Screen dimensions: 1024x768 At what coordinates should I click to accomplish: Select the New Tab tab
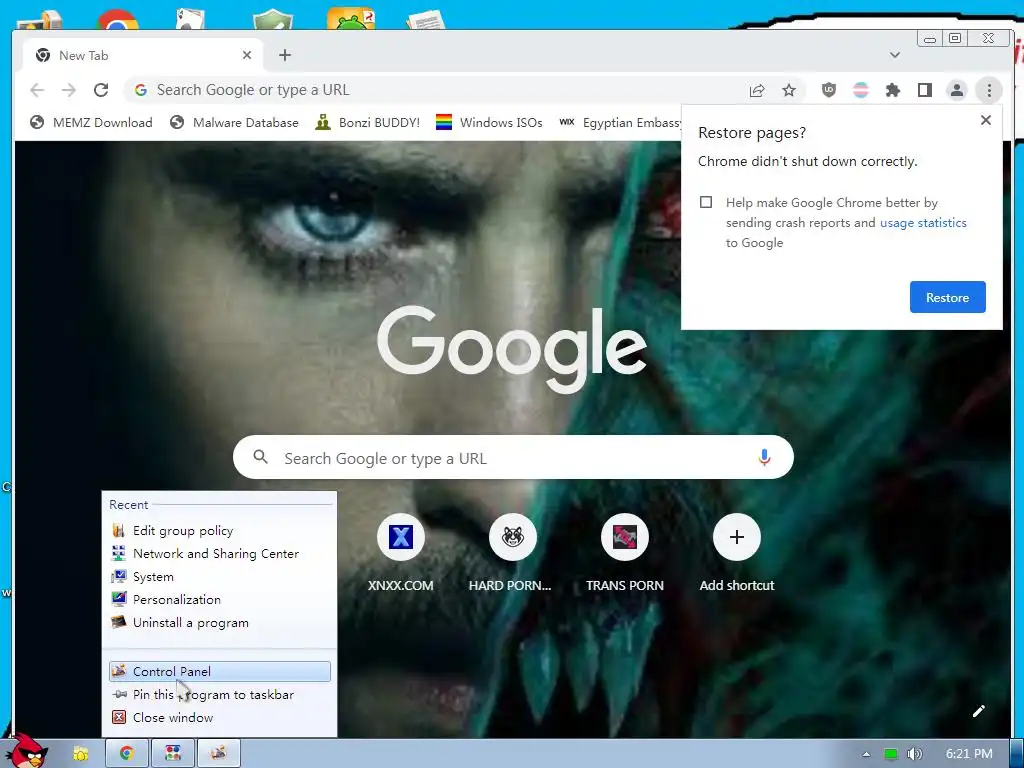pos(142,56)
